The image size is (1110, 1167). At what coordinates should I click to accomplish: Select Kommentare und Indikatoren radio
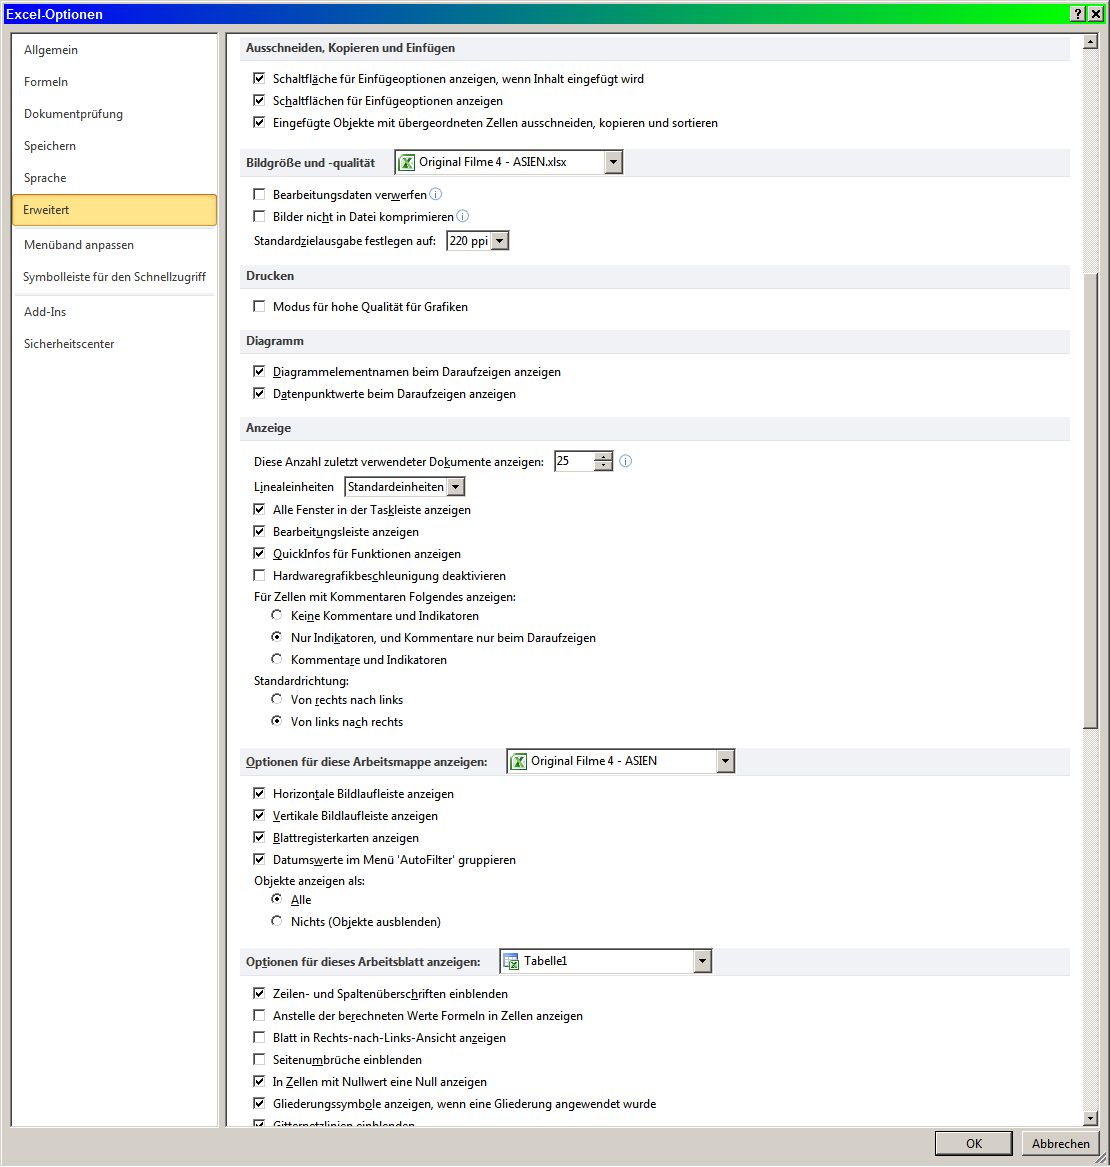point(277,659)
